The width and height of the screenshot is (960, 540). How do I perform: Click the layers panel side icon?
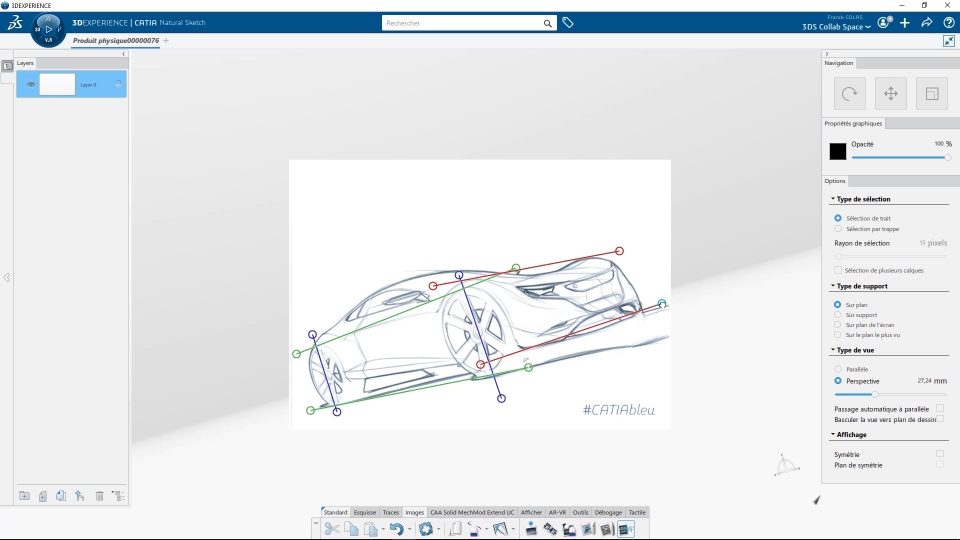coord(7,66)
